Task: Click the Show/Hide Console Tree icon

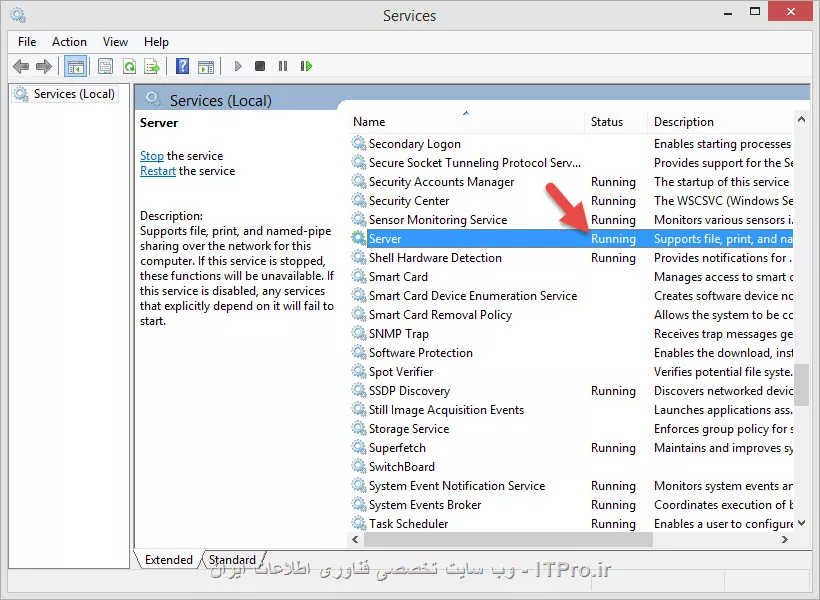Action: 74,67
